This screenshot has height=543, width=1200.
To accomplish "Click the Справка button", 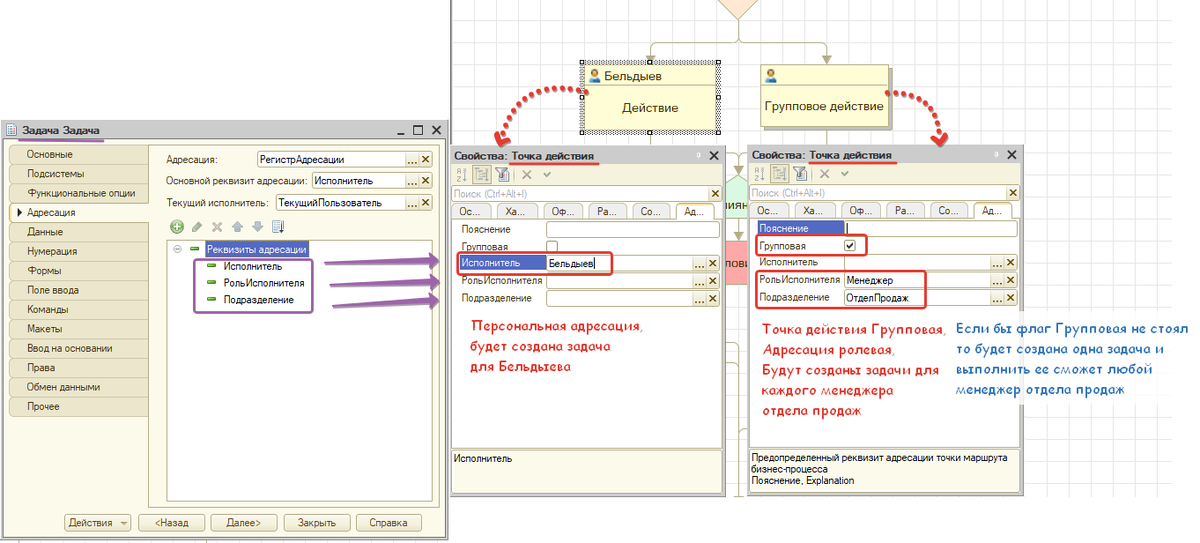I will [x=388, y=522].
